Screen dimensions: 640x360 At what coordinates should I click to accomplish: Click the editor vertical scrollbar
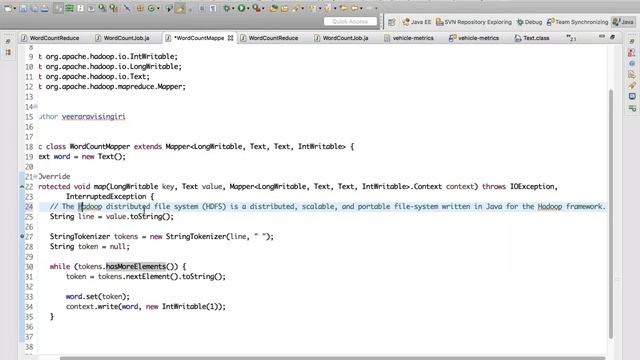click(x=611, y=213)
